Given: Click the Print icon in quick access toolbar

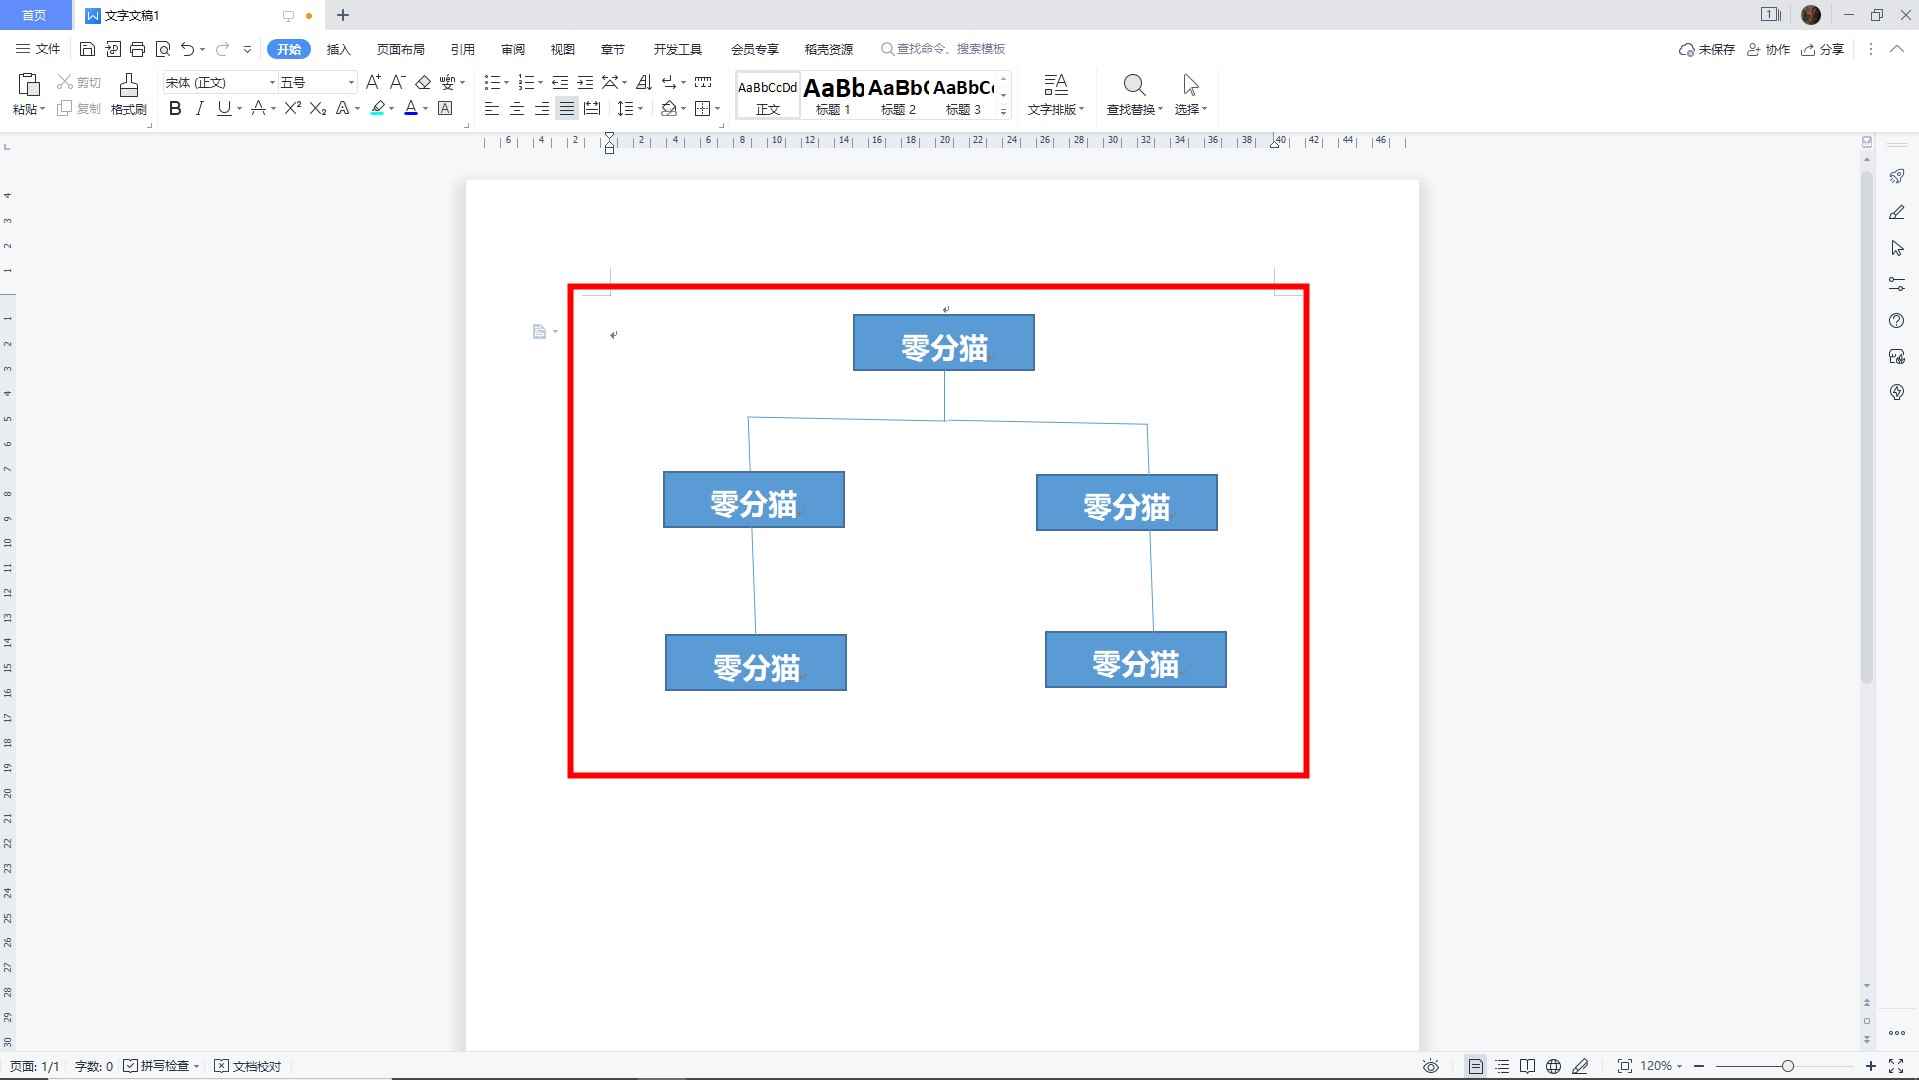Looking at the screenshot, I should (137, 48).
